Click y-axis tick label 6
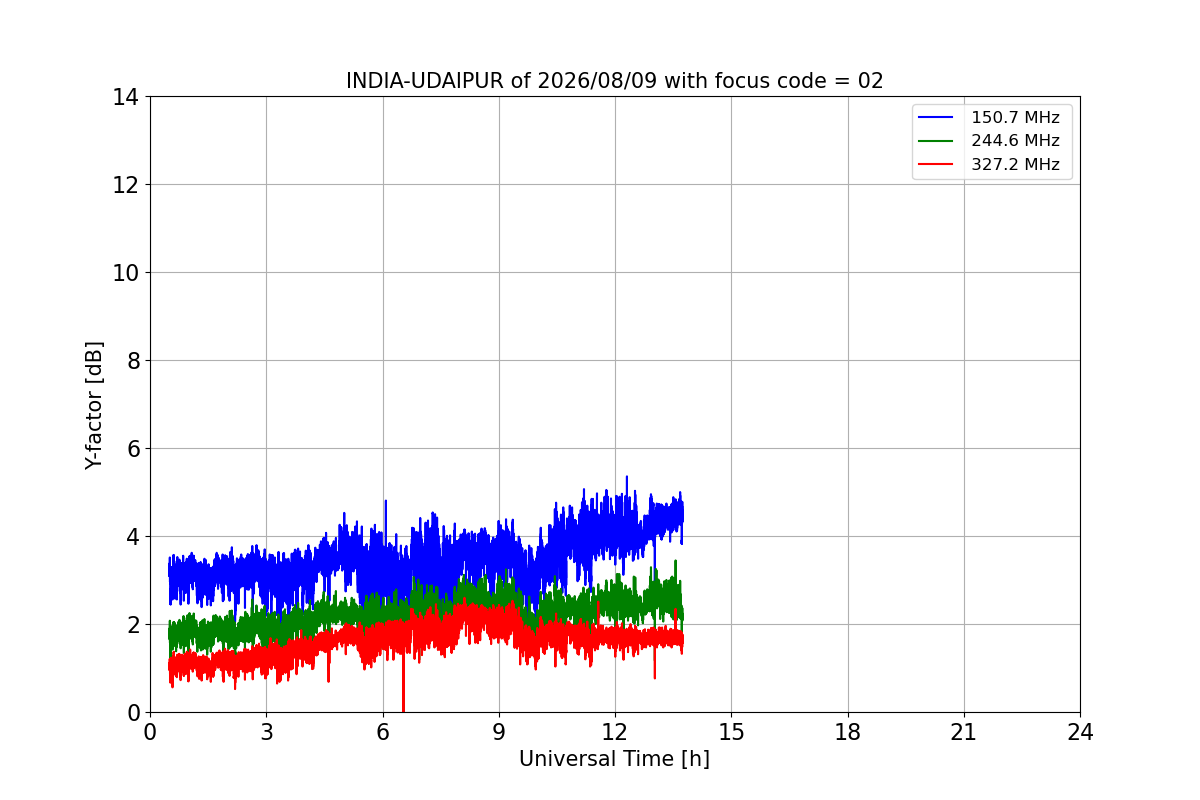The image size is (1200, 800). click(x=131, y=449)
